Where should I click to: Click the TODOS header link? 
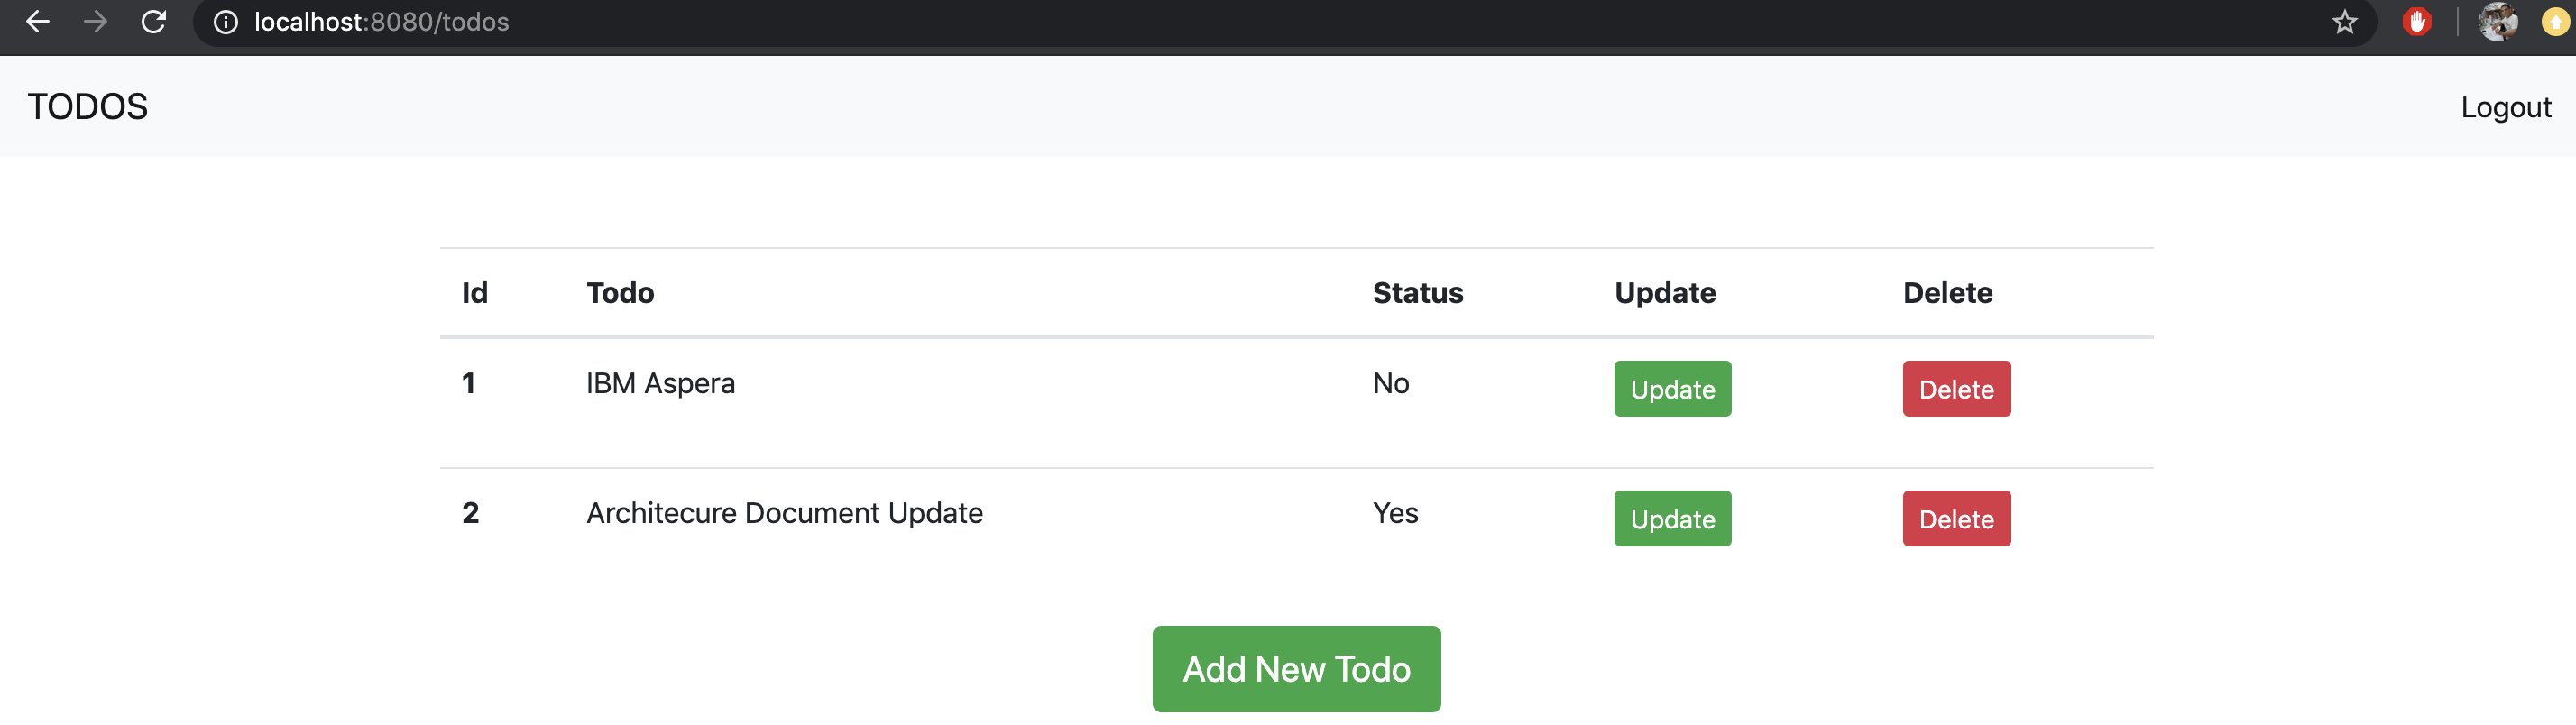tap(87, 106)
